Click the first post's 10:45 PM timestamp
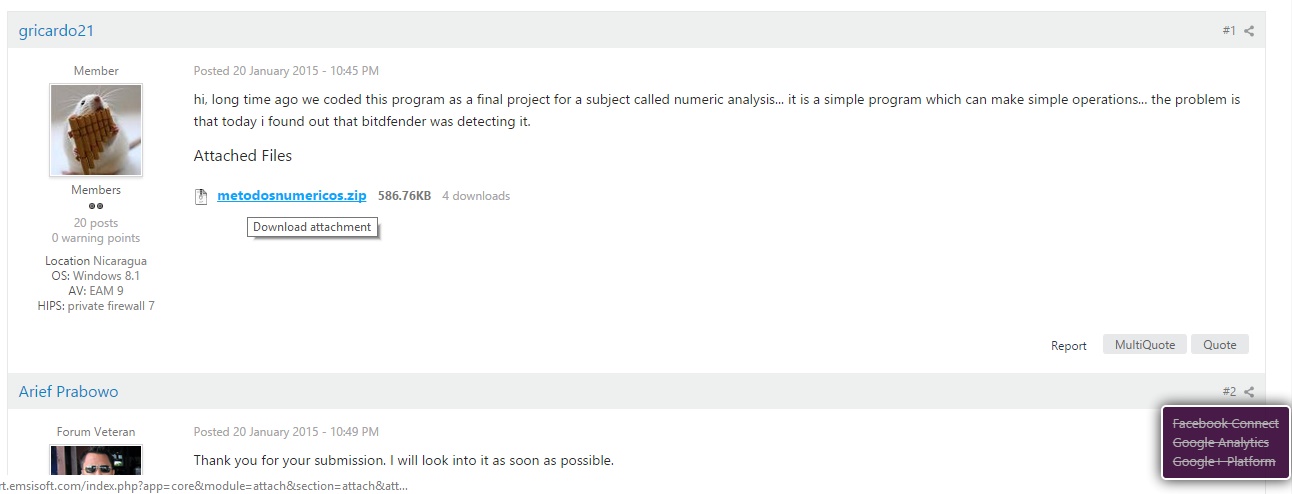 (286, 71)
